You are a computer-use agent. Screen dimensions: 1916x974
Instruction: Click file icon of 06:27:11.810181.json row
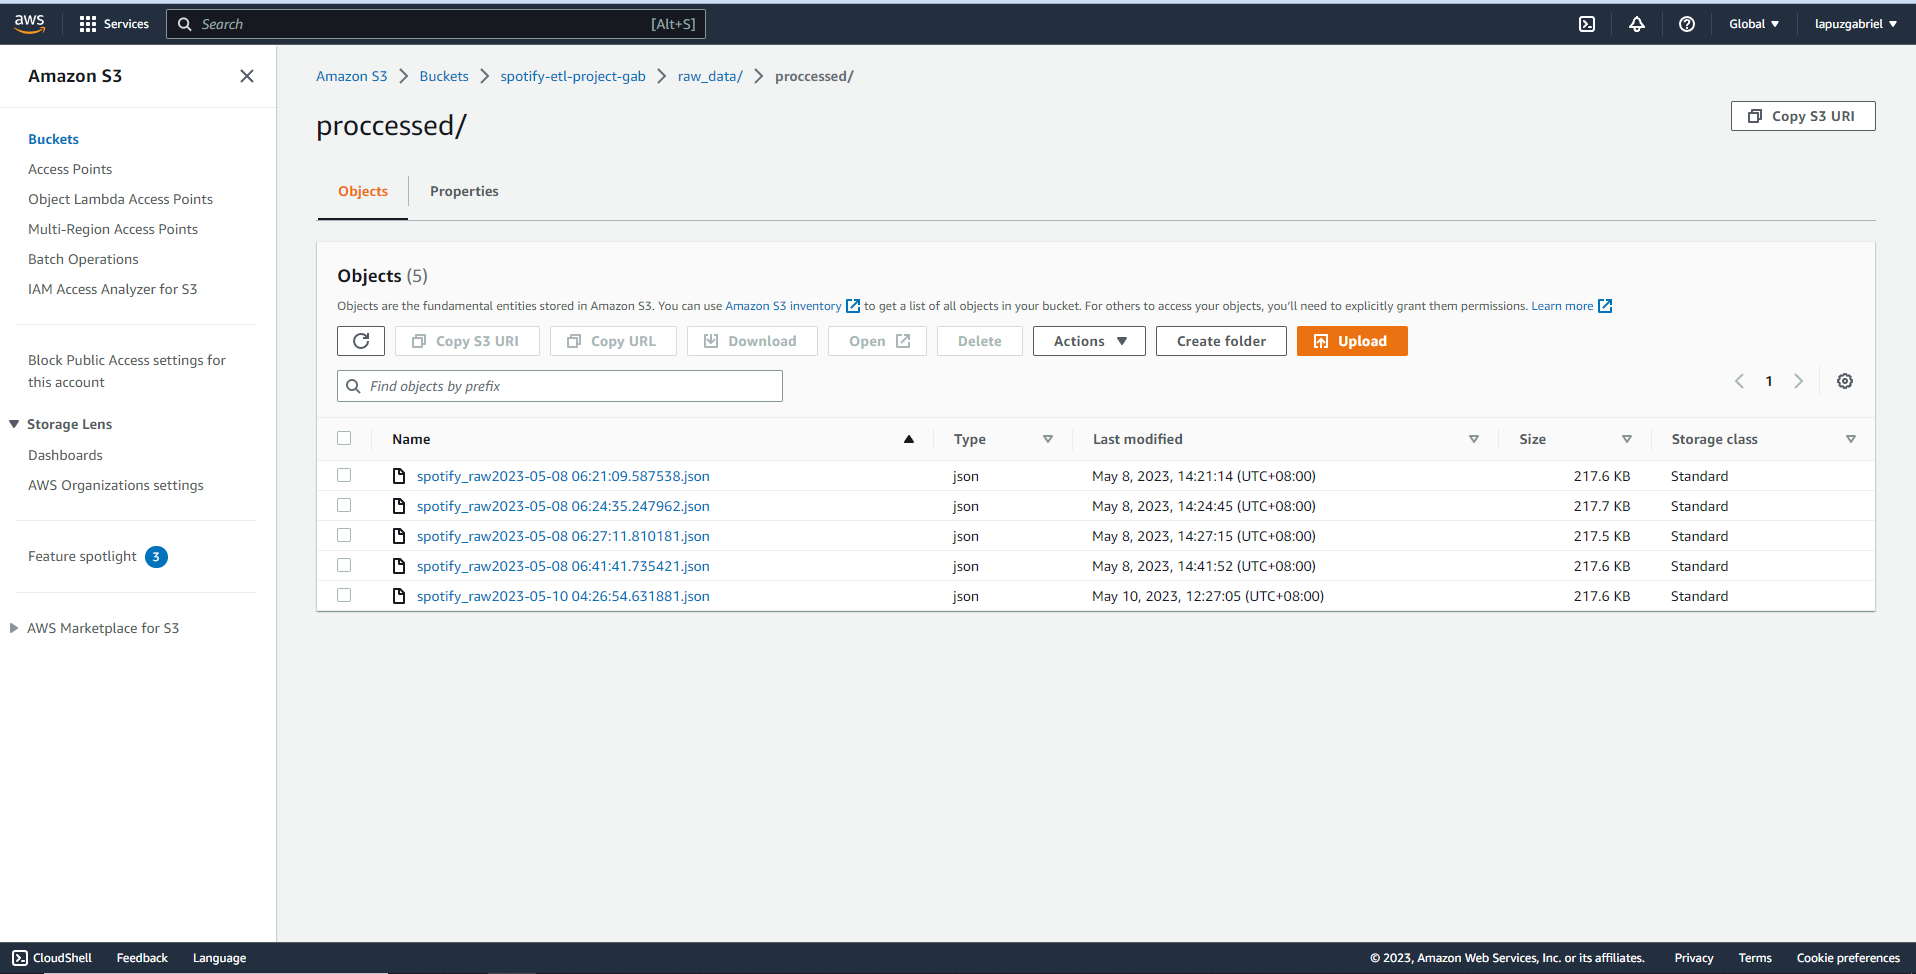(399, 536)
